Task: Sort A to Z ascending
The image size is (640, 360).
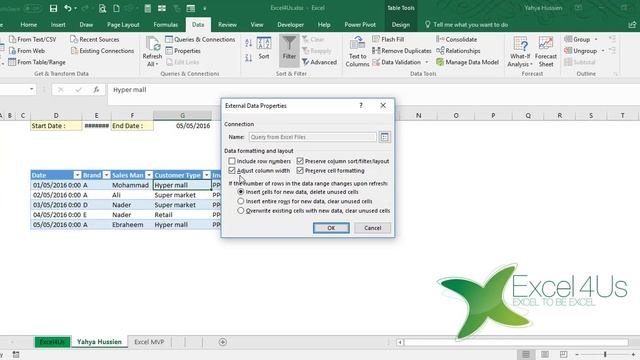Action: [249, 42]
